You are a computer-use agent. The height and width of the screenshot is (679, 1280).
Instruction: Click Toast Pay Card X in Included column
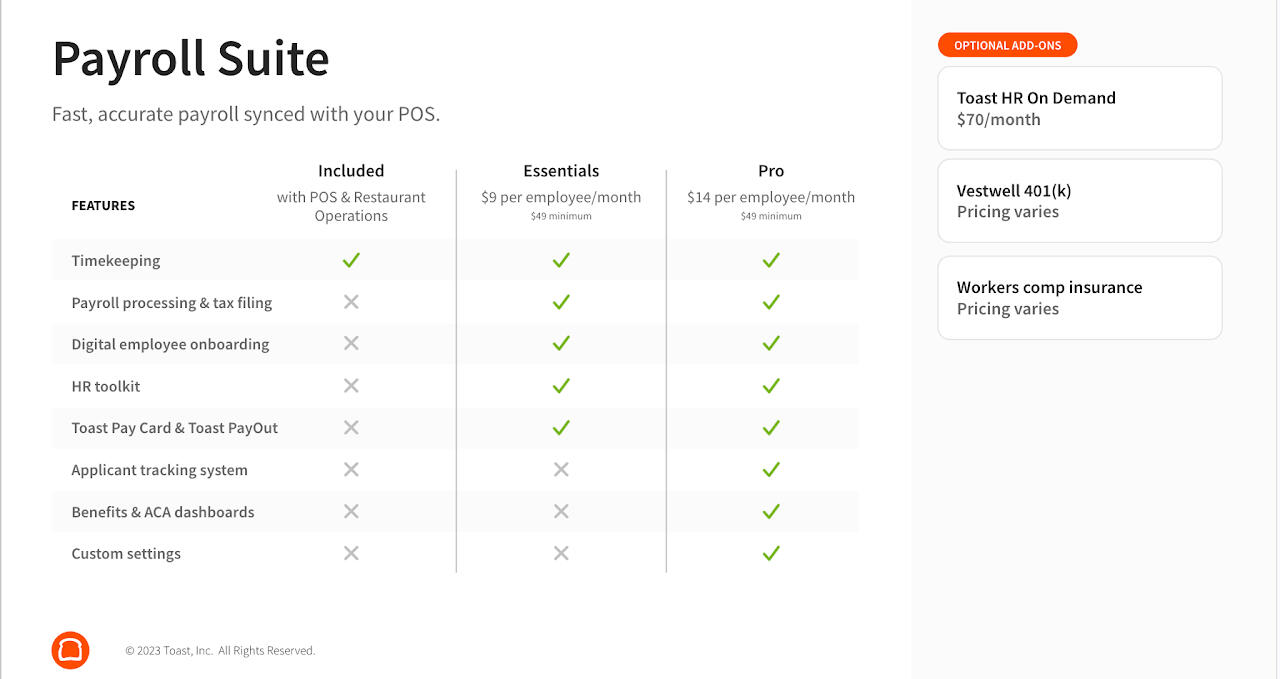tap(351, 428)
